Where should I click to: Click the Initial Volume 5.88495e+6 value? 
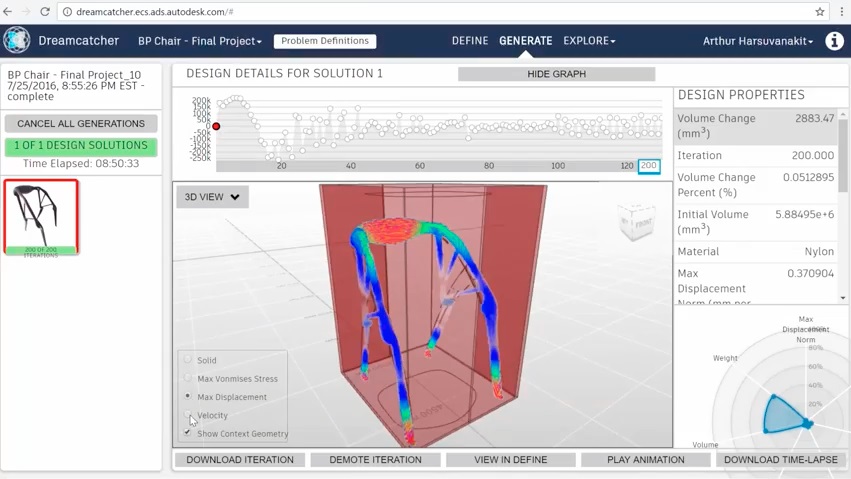[x=804, y=214]
